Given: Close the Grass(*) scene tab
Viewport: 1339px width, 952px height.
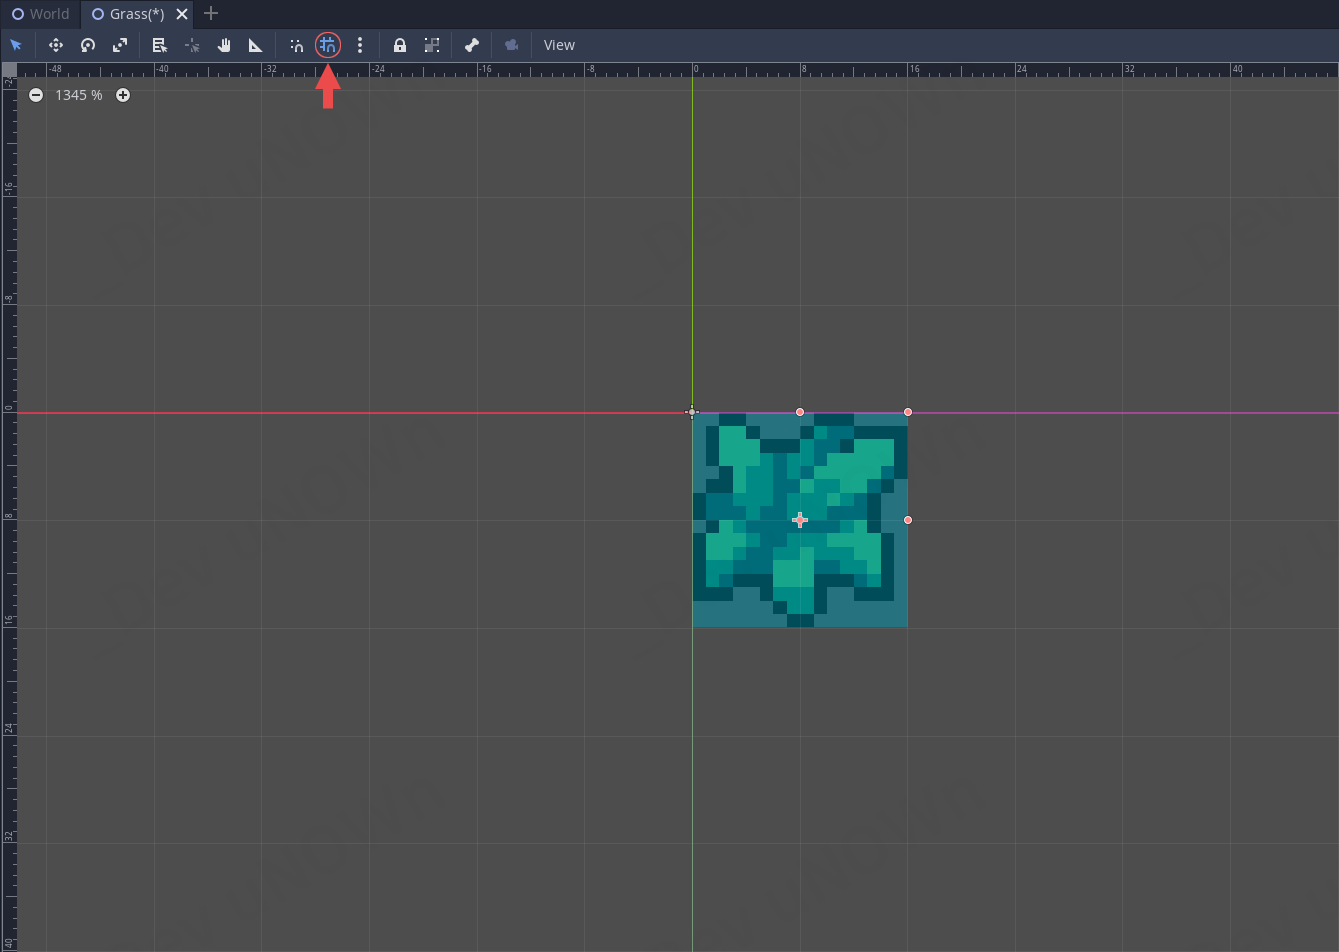Looking at the screenshot, I should pyautogui.click(x=182, y=14).
